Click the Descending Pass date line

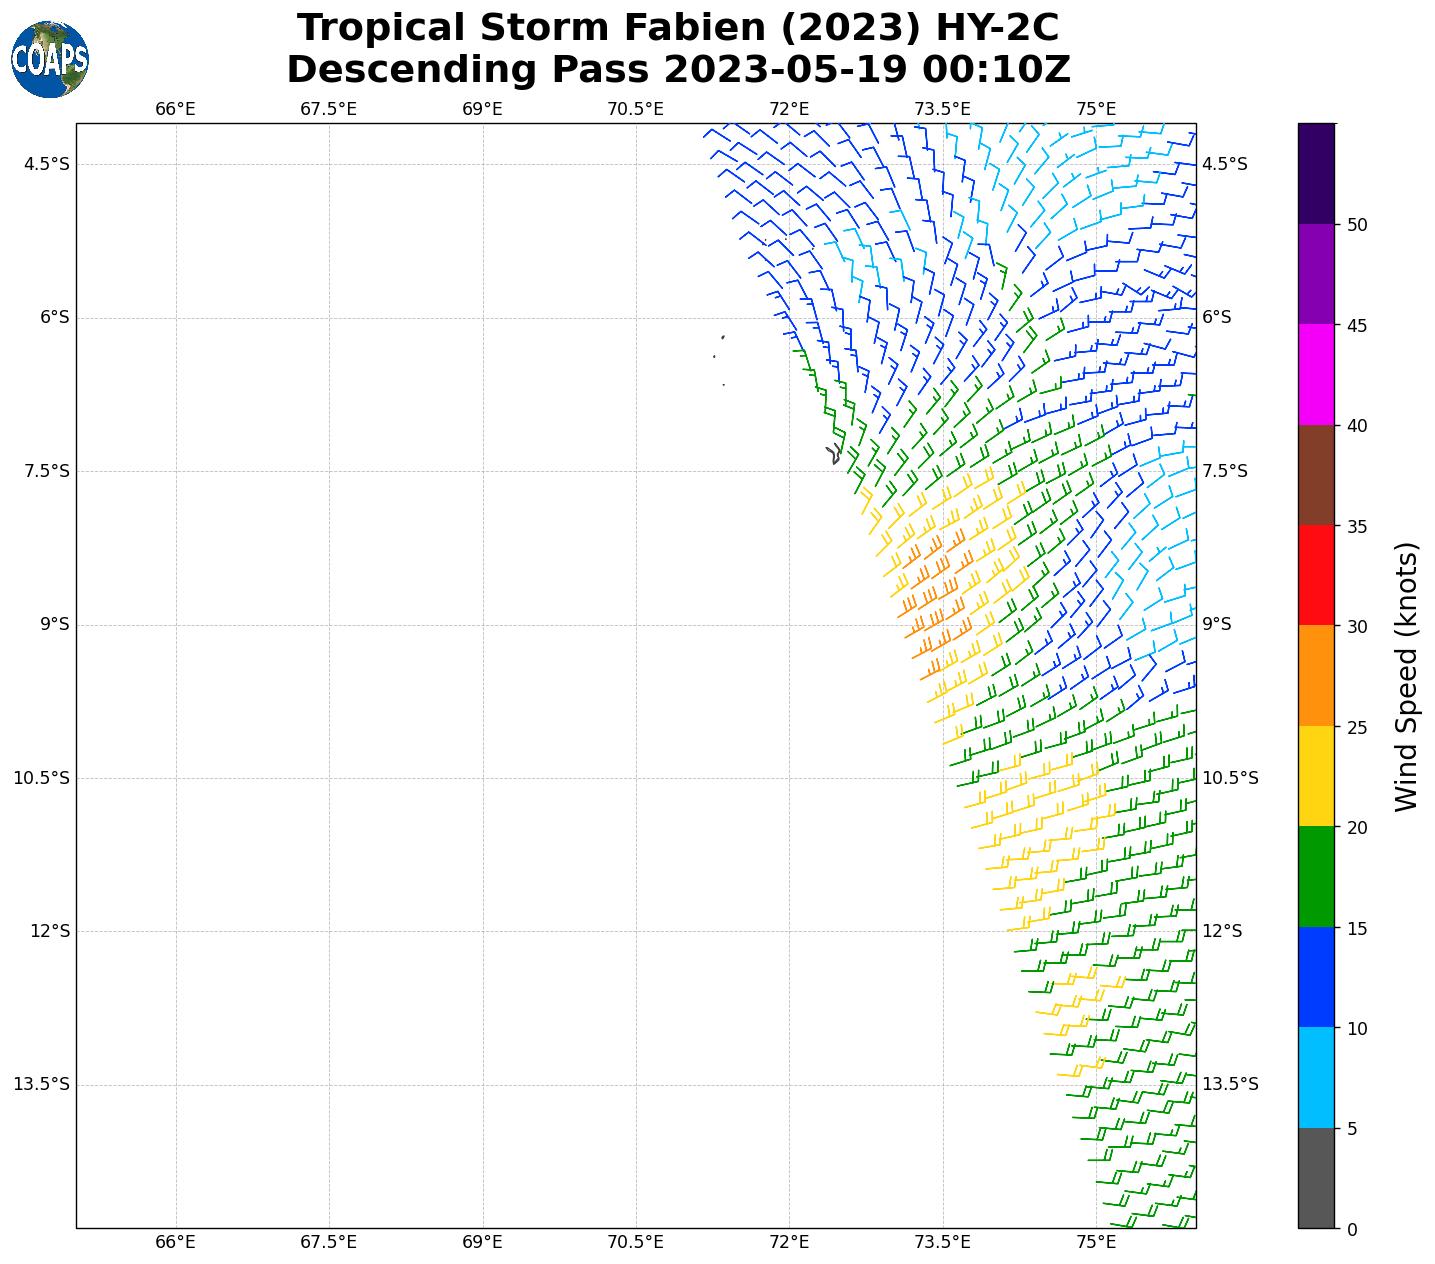coord(678,70)
